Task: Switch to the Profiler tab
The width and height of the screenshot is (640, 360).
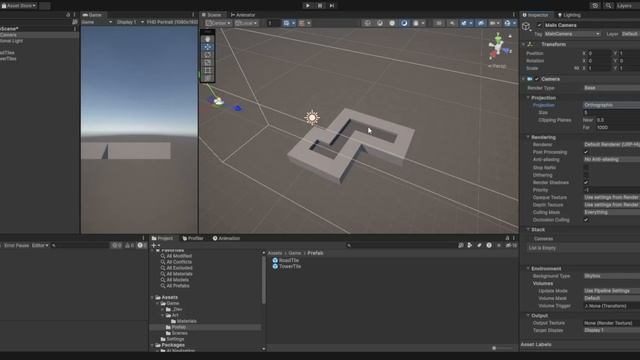Action: click(x=193, y=238)
